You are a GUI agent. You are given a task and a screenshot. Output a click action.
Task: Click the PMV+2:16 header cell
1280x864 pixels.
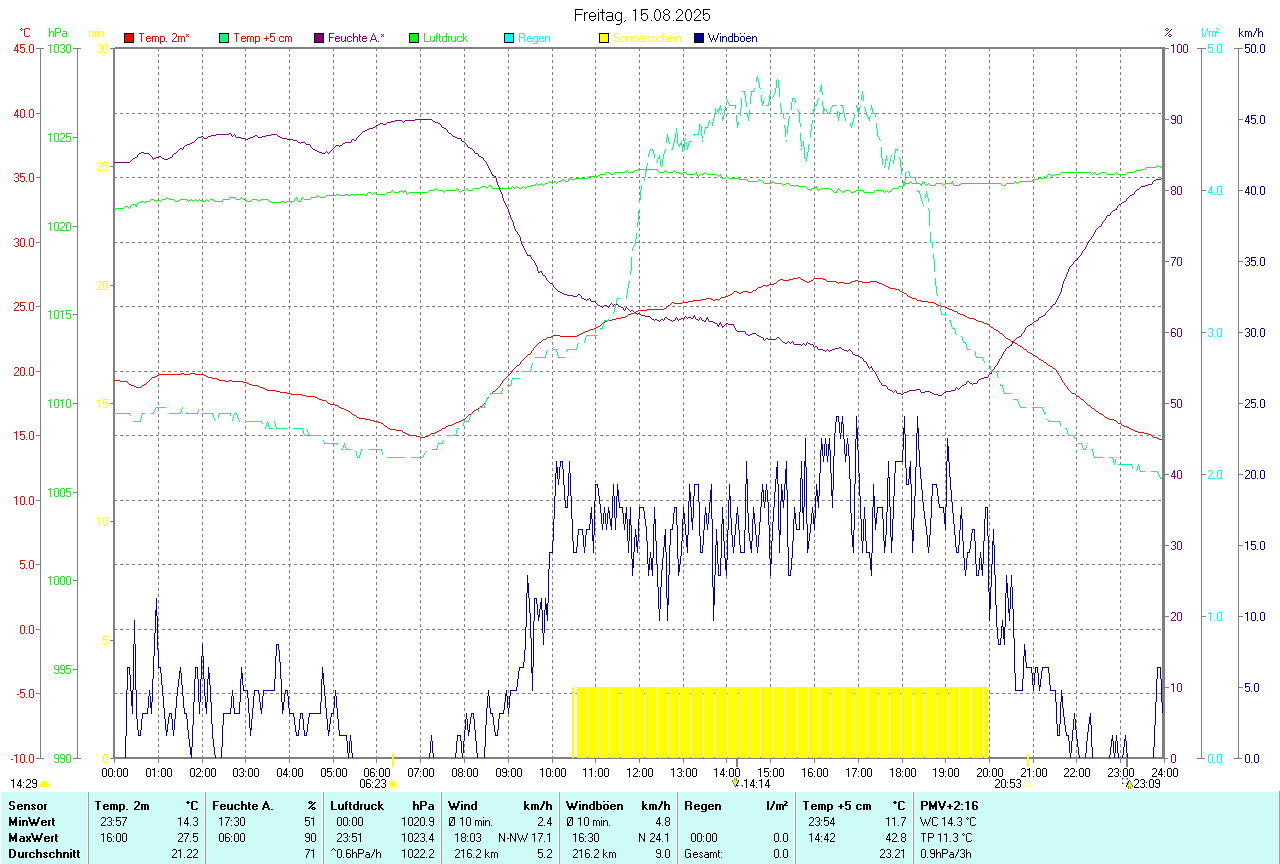click(950, 805)
